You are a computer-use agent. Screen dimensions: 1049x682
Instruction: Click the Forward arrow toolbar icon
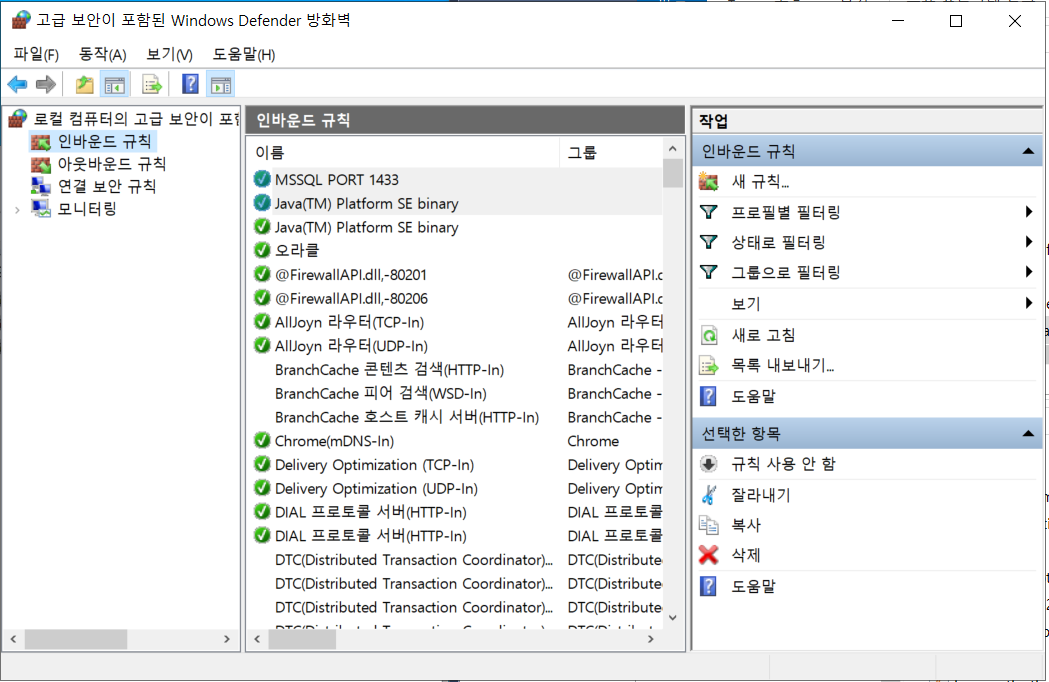click(x=45, y=84)
